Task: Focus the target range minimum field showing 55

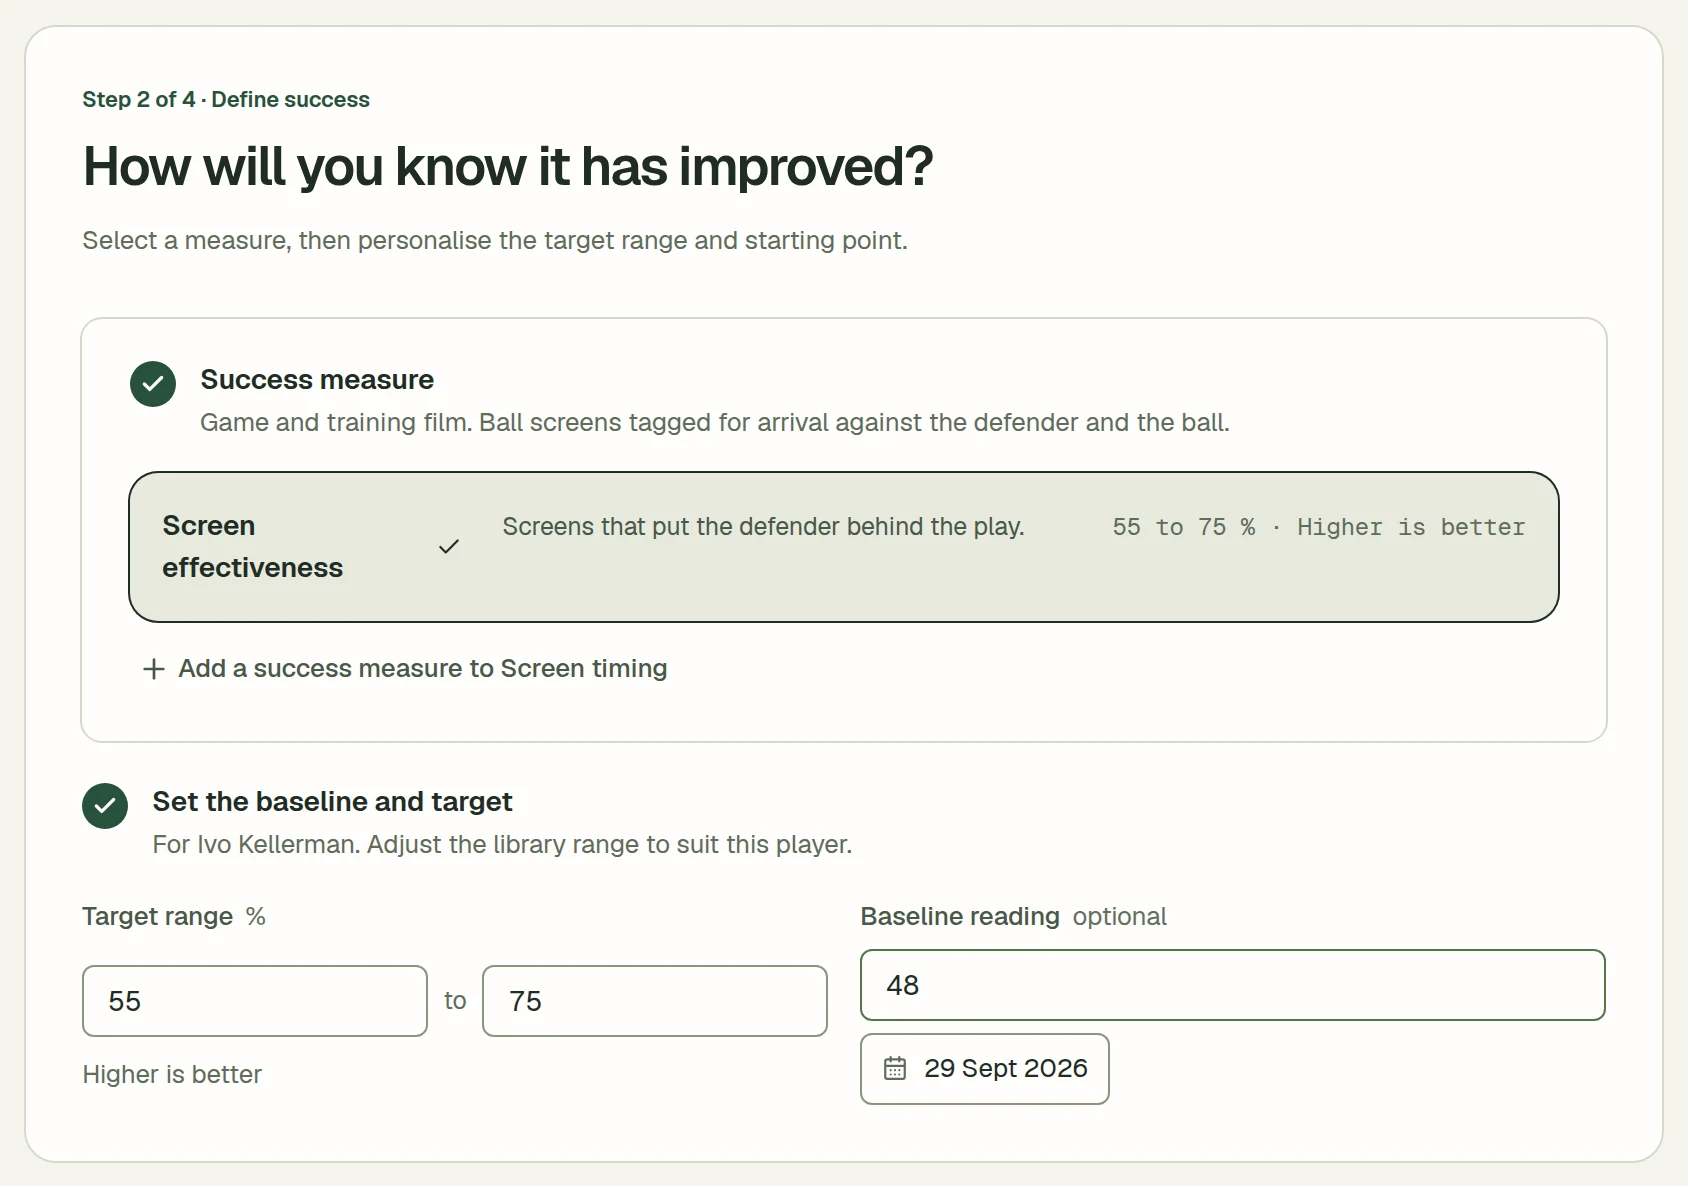Action: click(255, 1001)
